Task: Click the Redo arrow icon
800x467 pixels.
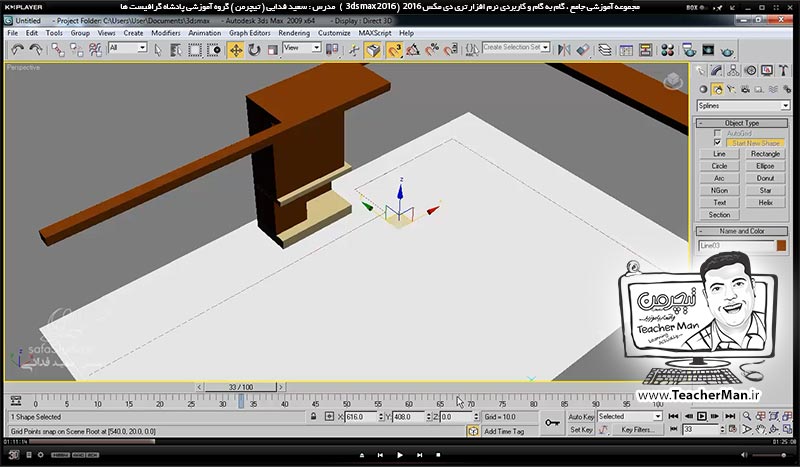Action: tap(36, 50)
